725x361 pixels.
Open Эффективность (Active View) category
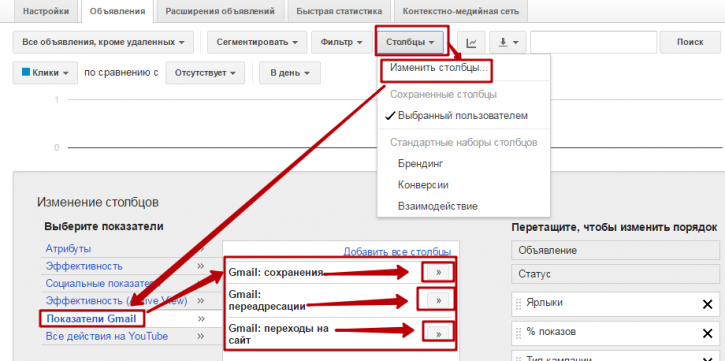click(116, 301)
